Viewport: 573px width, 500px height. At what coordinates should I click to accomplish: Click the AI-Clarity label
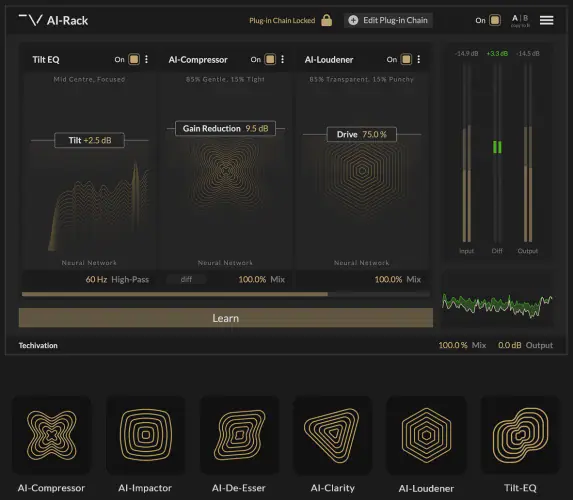[x=333, y=488]
